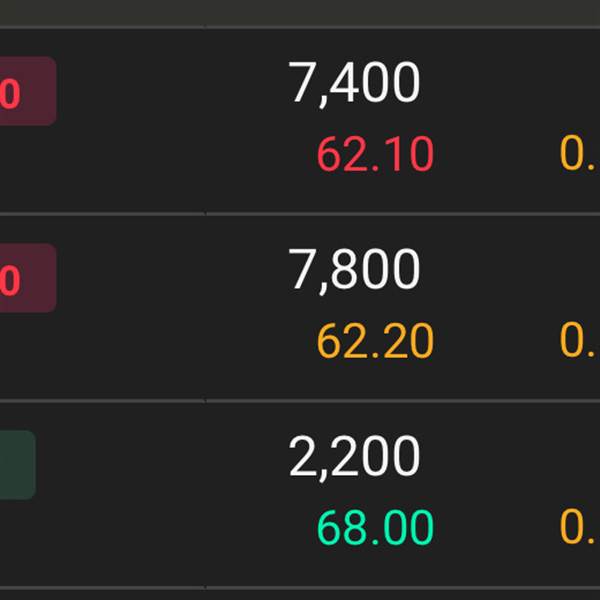600x600 pixels.
Task: Tap the red badge beside 7,400
Action: coord(28,91)
